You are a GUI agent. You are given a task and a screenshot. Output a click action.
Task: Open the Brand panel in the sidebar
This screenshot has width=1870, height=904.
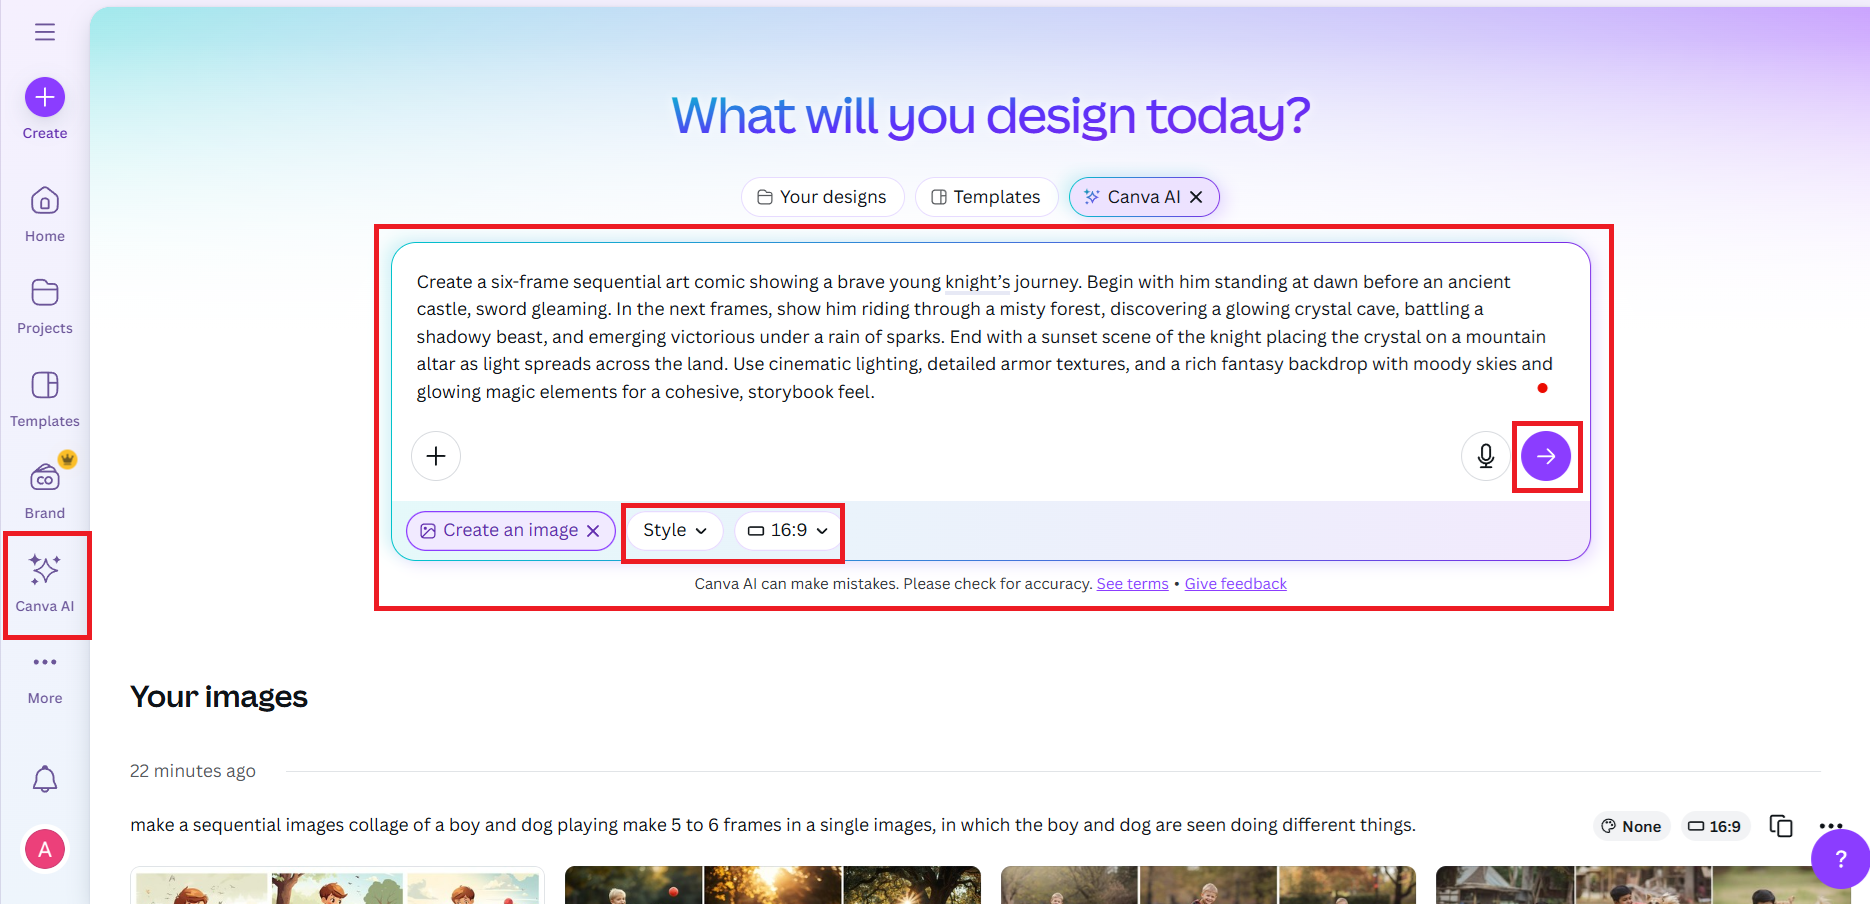click(x=44, y=478)
